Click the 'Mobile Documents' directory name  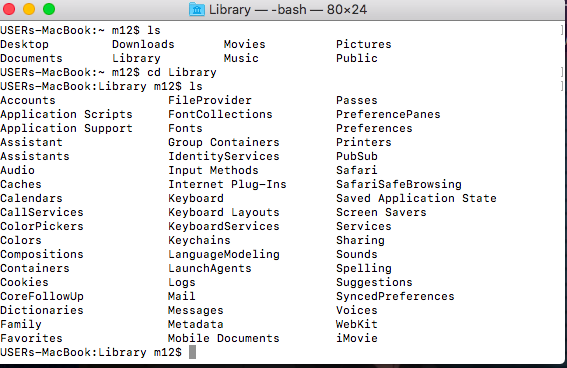[x=224, y=338]
